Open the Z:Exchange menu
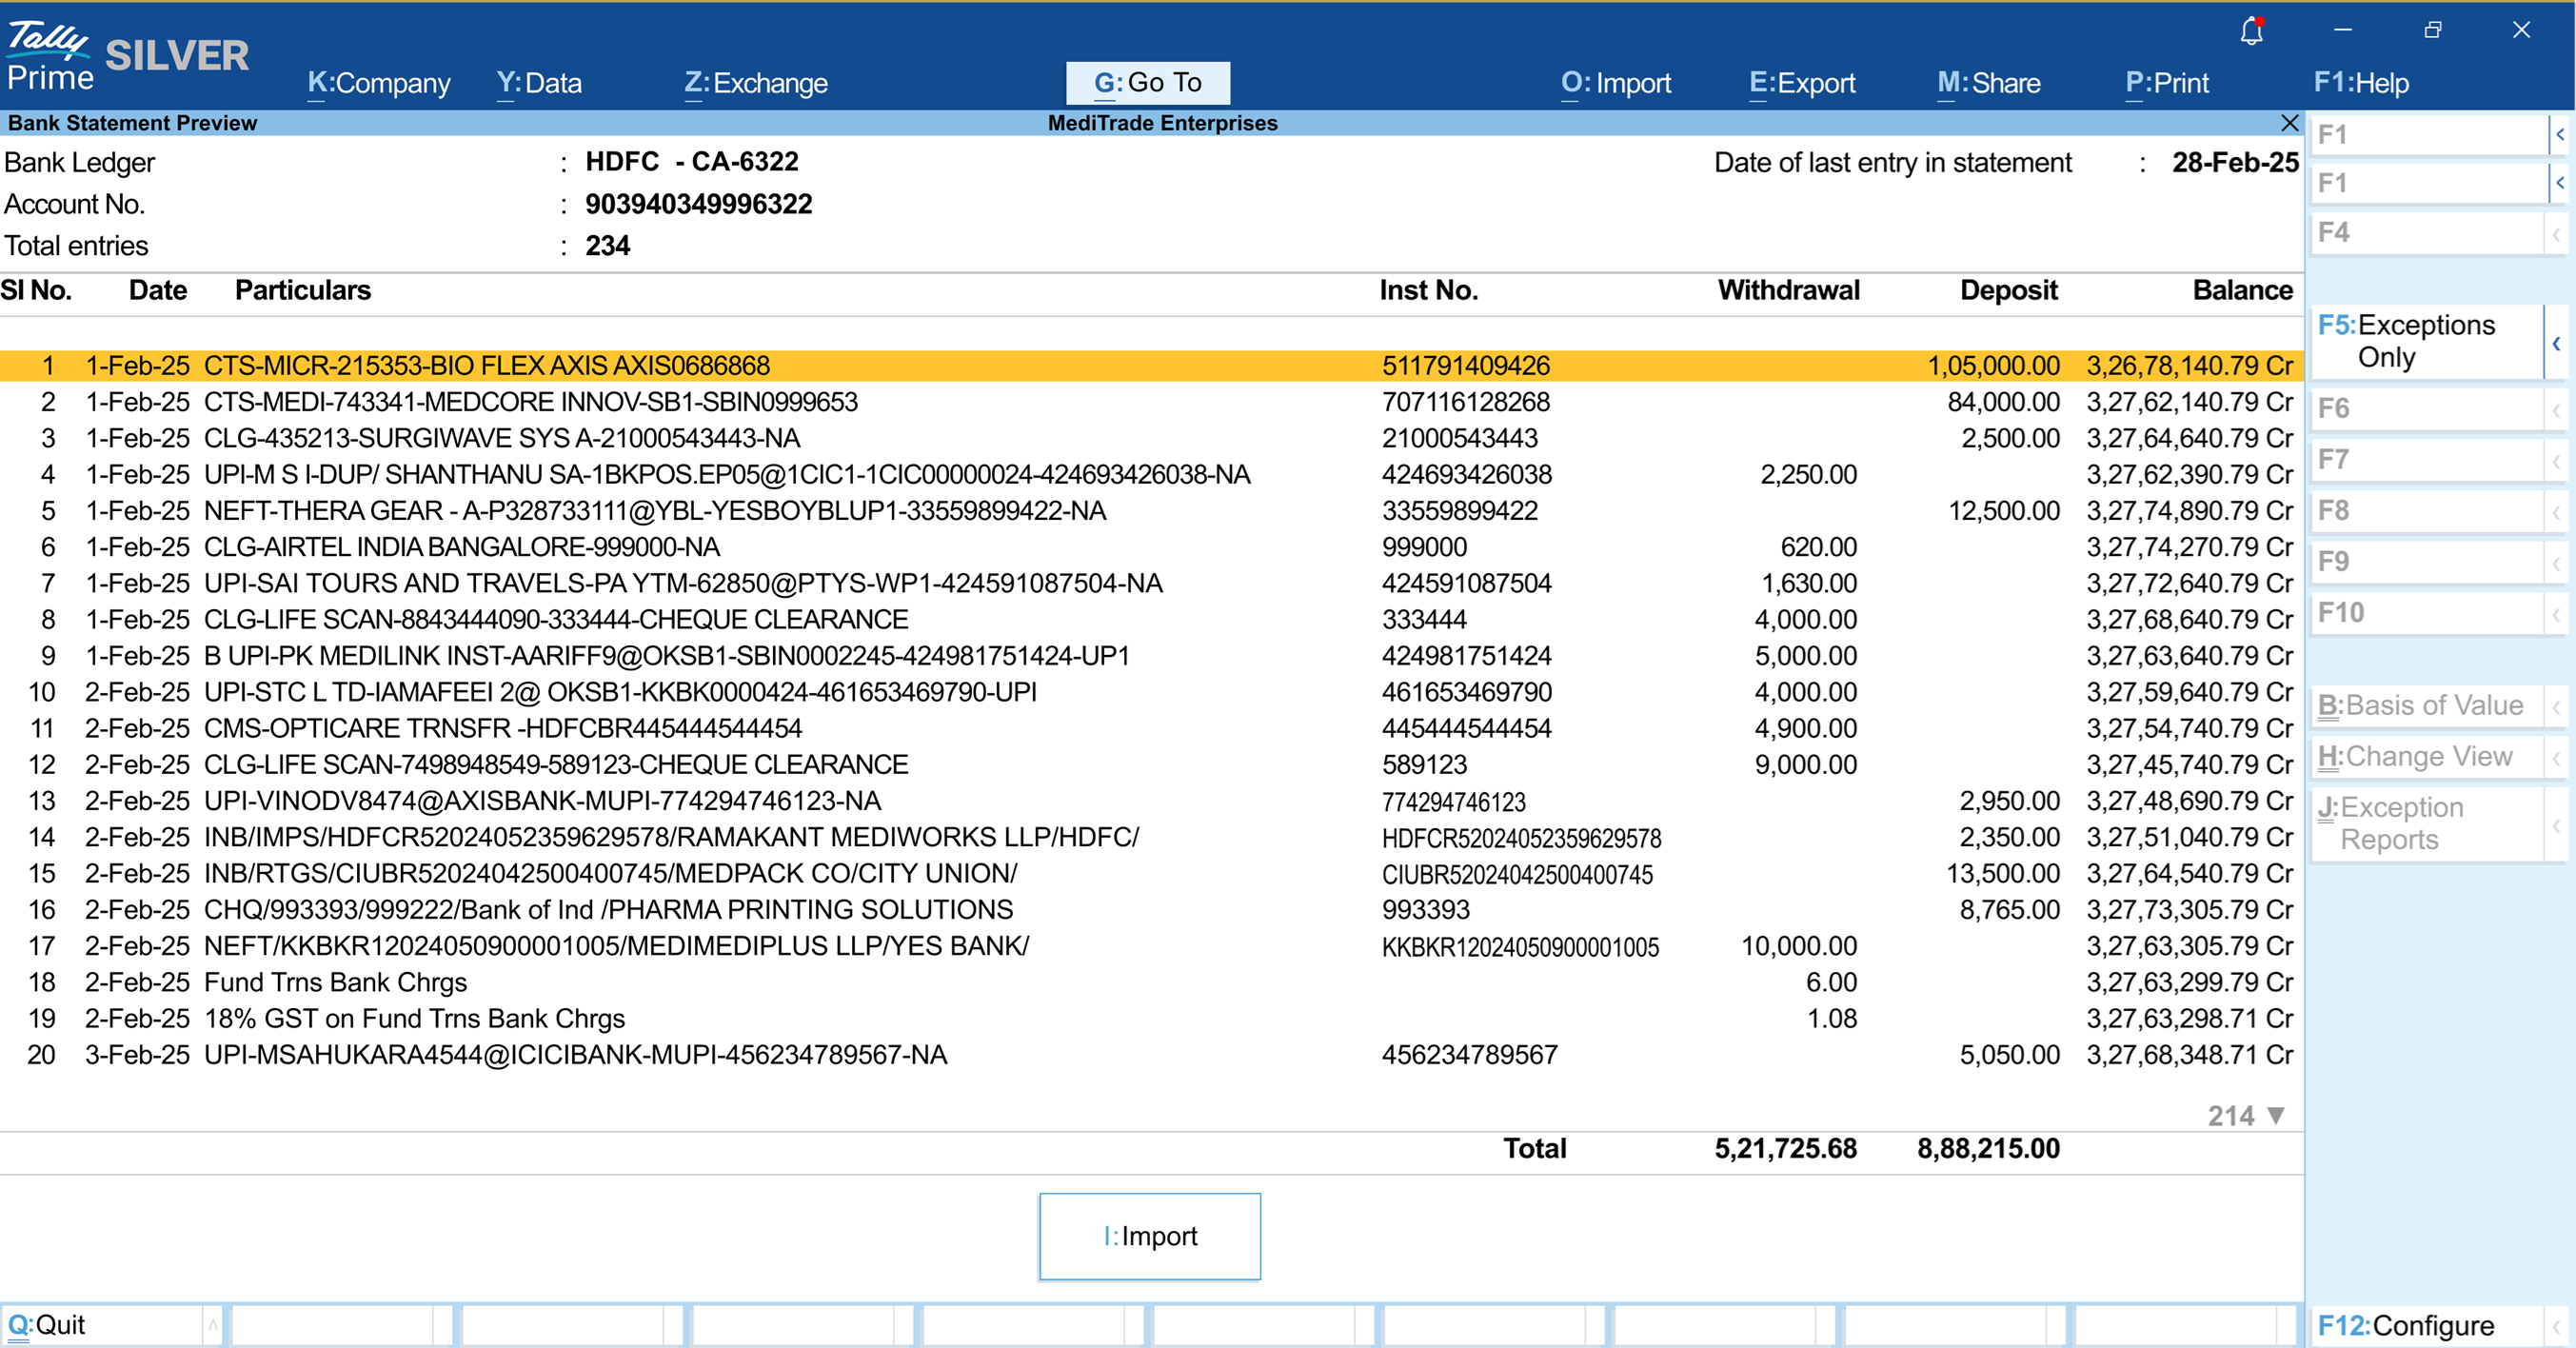Image resolution: width=2576 pixels, height=1348 pixels. click(755, 83)
